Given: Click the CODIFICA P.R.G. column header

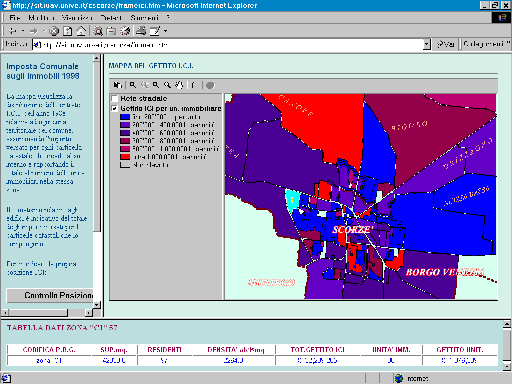Looking at the screenshot, I should [49, 350].
